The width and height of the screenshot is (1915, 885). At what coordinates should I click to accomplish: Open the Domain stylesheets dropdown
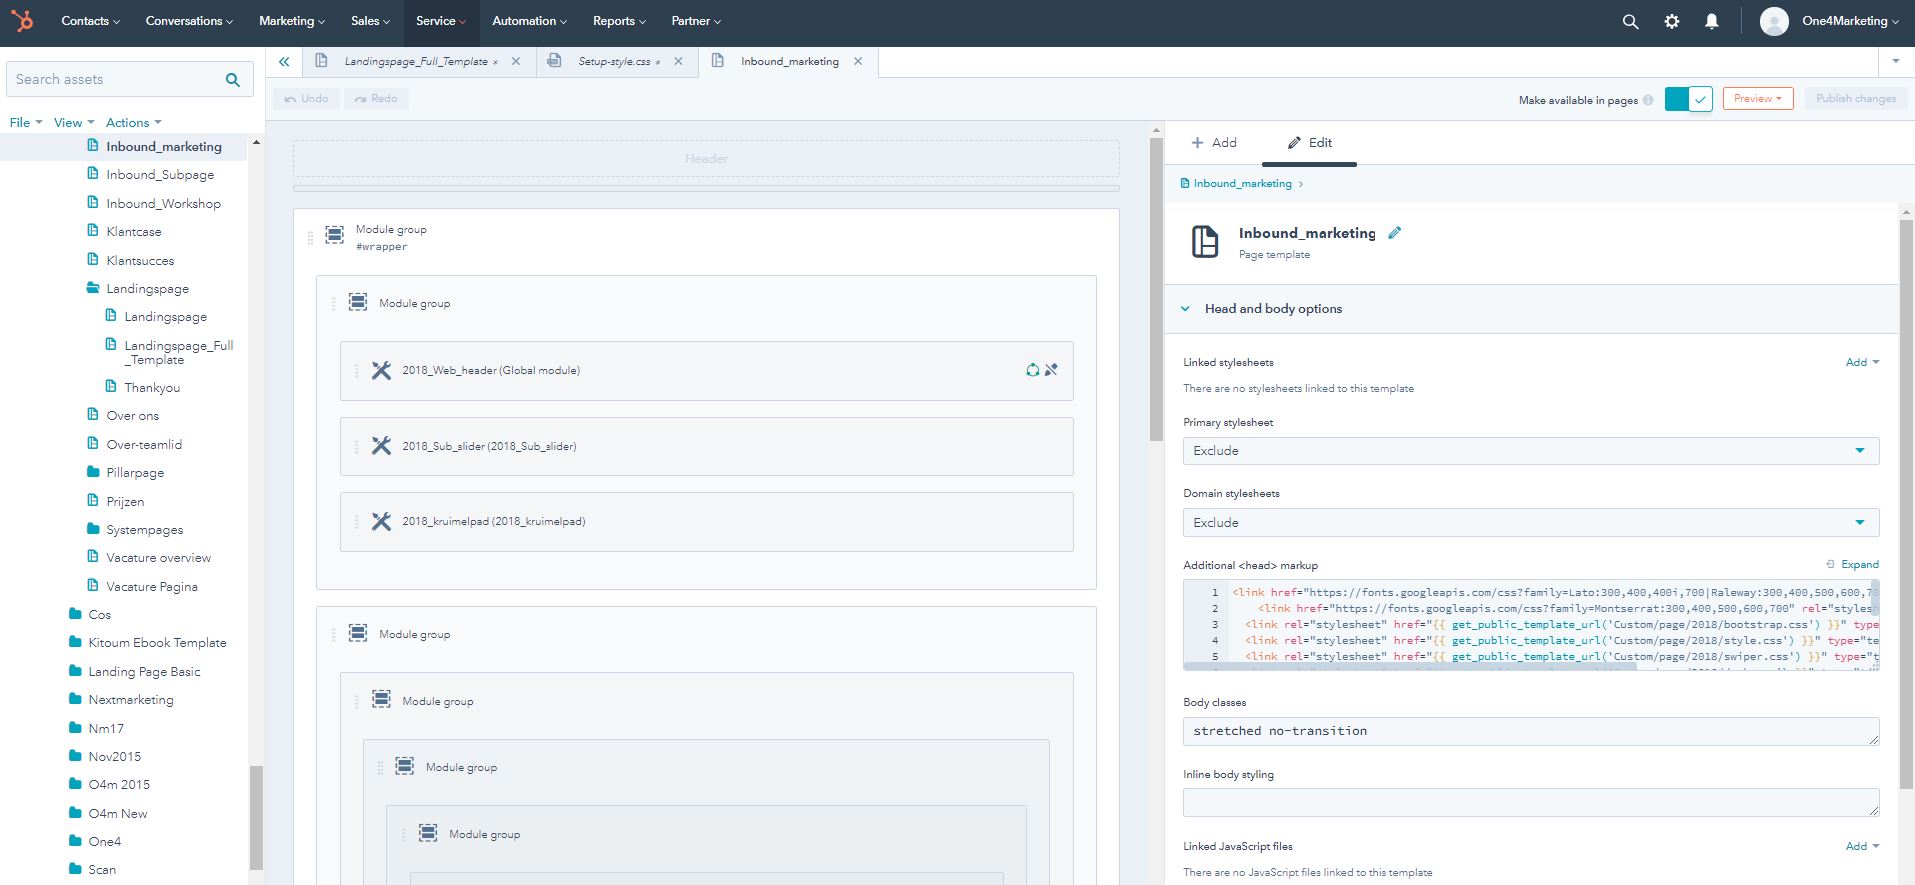(1531, 523)
